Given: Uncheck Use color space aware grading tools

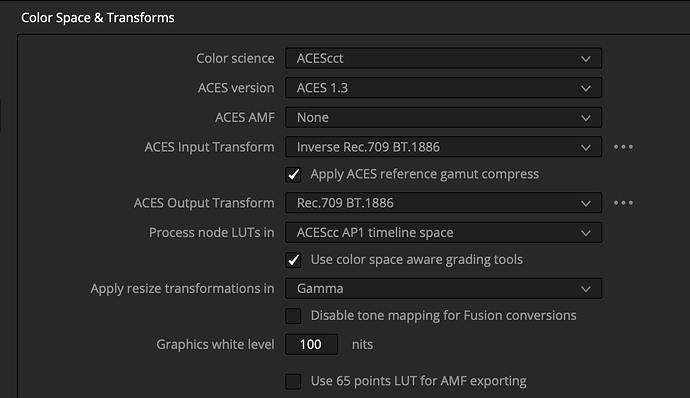Looking at the screenshot, I should (x=293, y=260).
